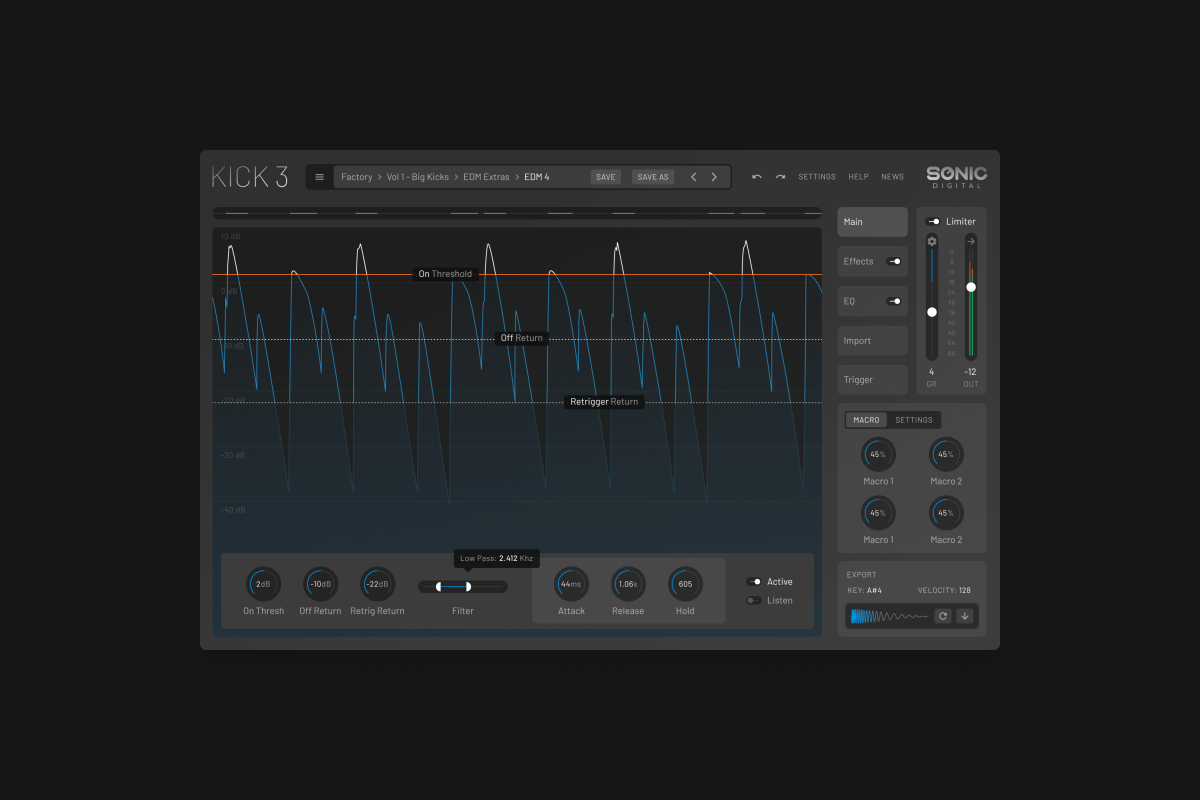The image size is (1200, 800).
Task: Select the SETTINGS tab in macro panel
Action: (913, 420)
